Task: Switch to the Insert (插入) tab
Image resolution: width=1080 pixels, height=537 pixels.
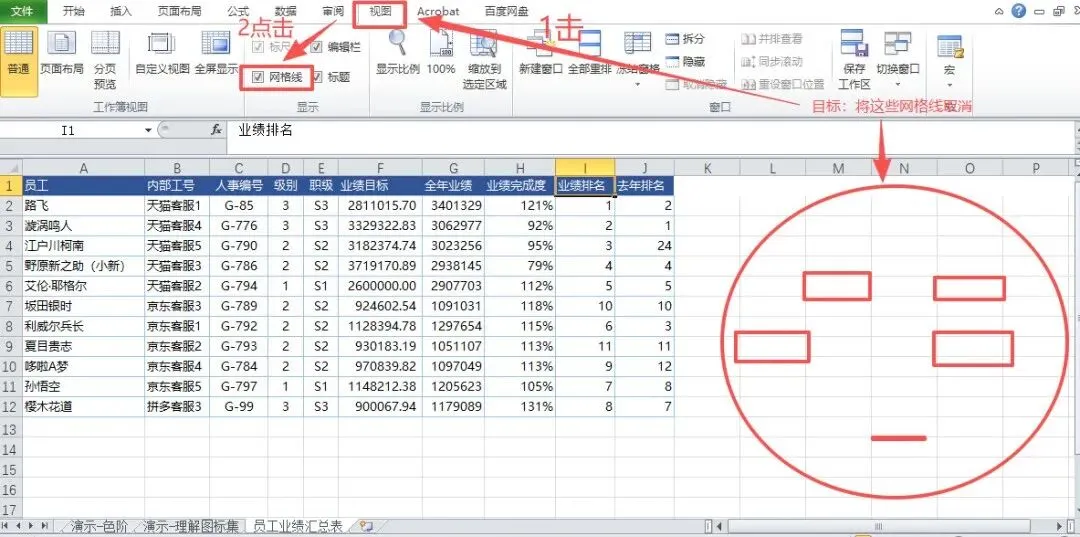Action: point(121,11)
